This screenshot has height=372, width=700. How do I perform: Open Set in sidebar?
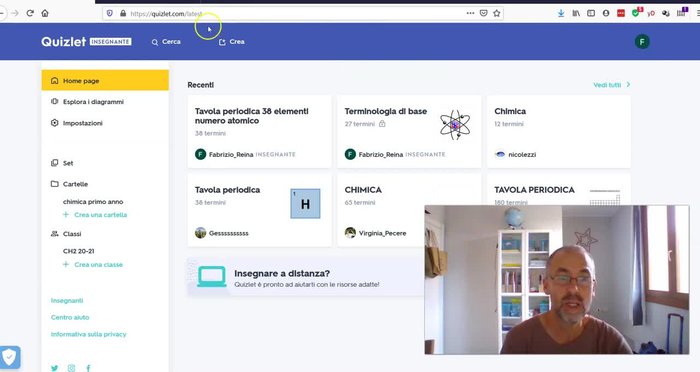[x=68, y=163]
